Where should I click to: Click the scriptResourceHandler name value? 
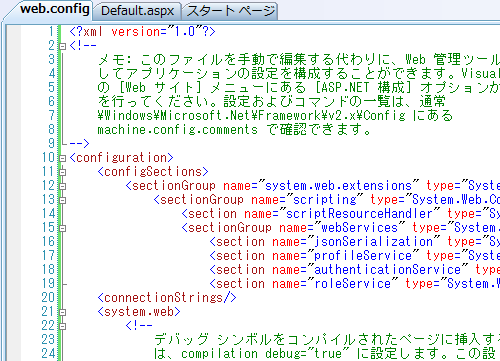click(x=359, y=213)
